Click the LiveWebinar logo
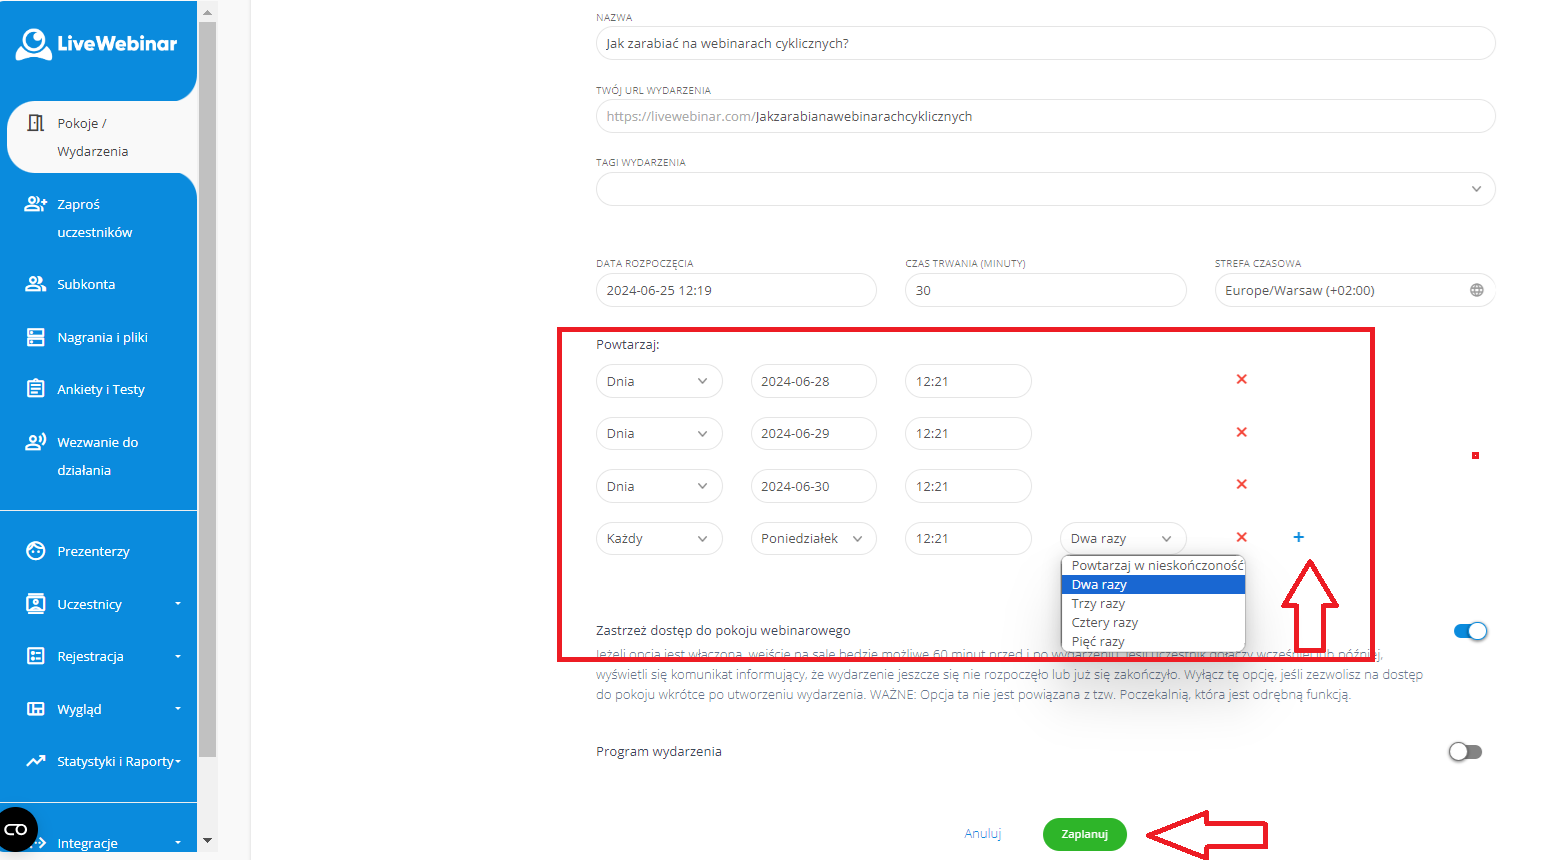 tap(96, 44)
